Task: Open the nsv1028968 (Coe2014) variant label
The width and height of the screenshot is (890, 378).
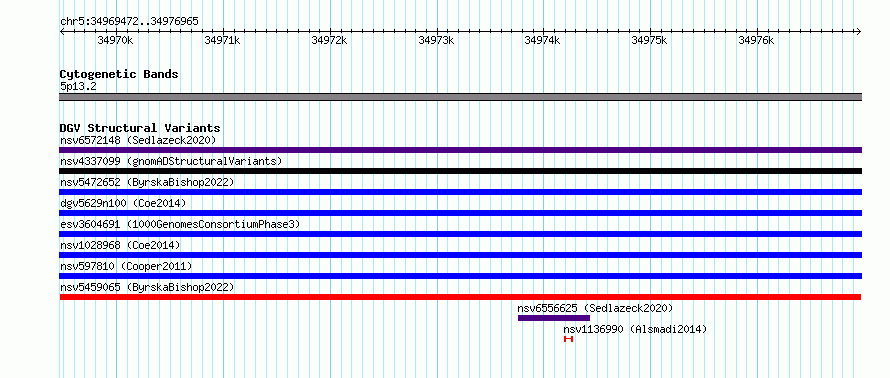Action: [x=120, y=245]
